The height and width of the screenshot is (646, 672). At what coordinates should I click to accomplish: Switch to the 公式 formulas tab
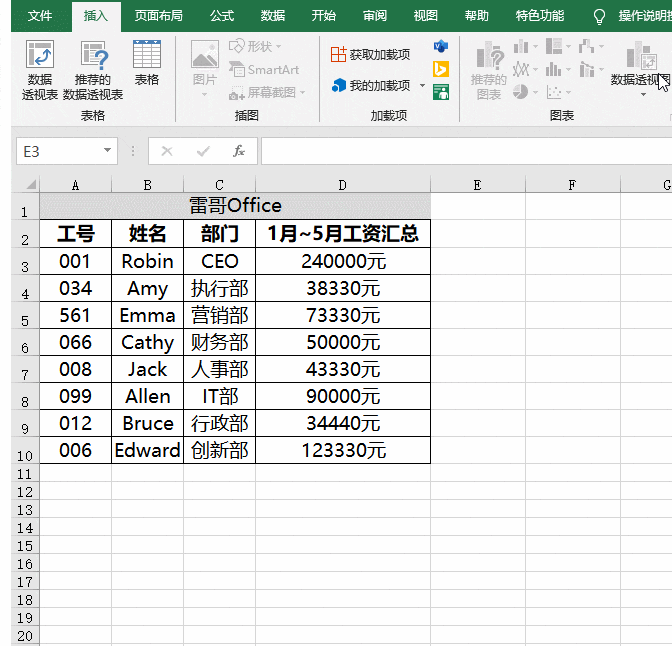point(222,16)
